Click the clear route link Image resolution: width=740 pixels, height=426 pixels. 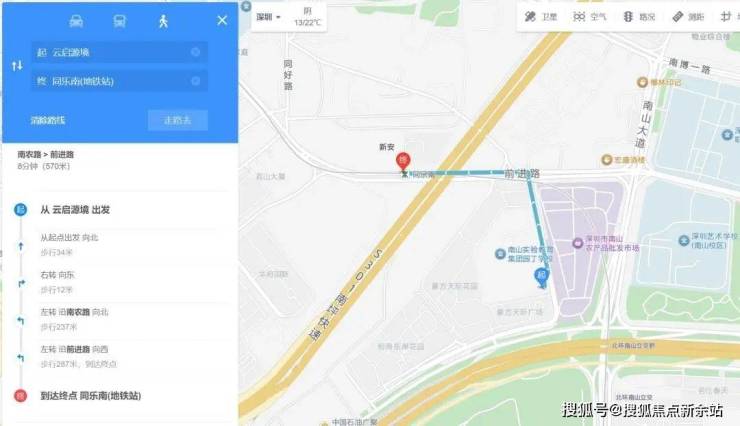[48, 120]
